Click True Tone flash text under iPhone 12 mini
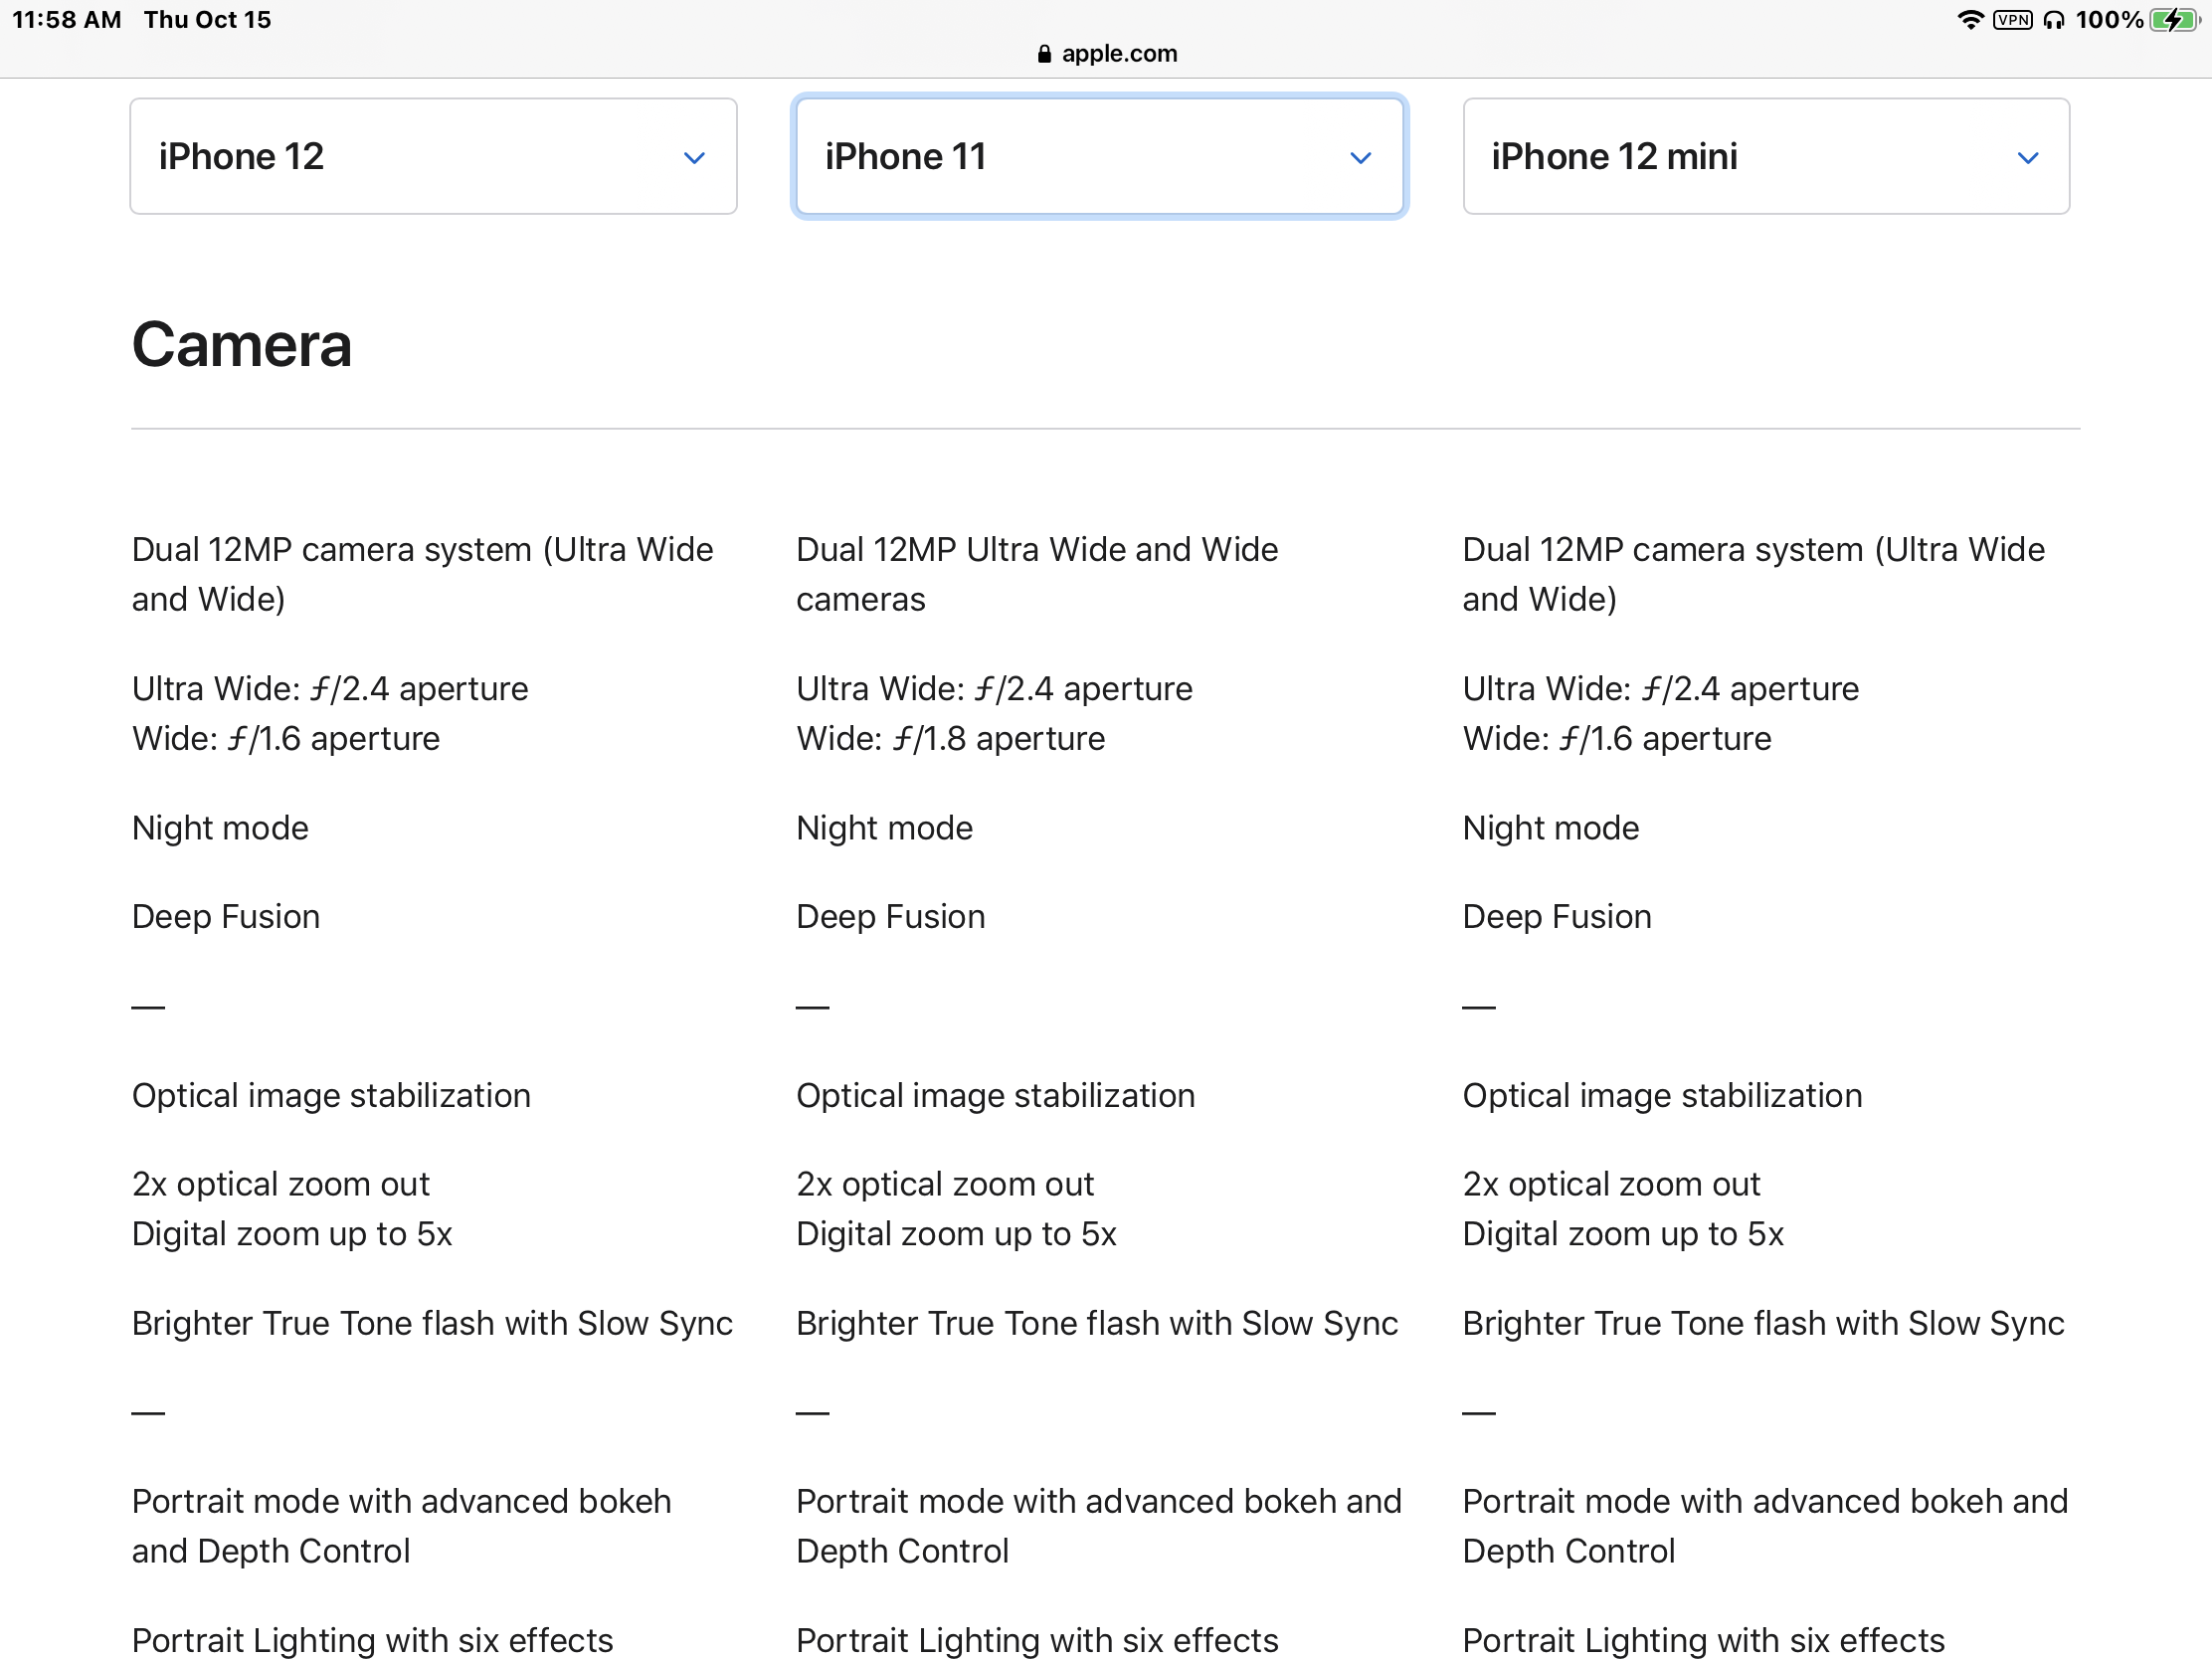 point(1762,1323)
